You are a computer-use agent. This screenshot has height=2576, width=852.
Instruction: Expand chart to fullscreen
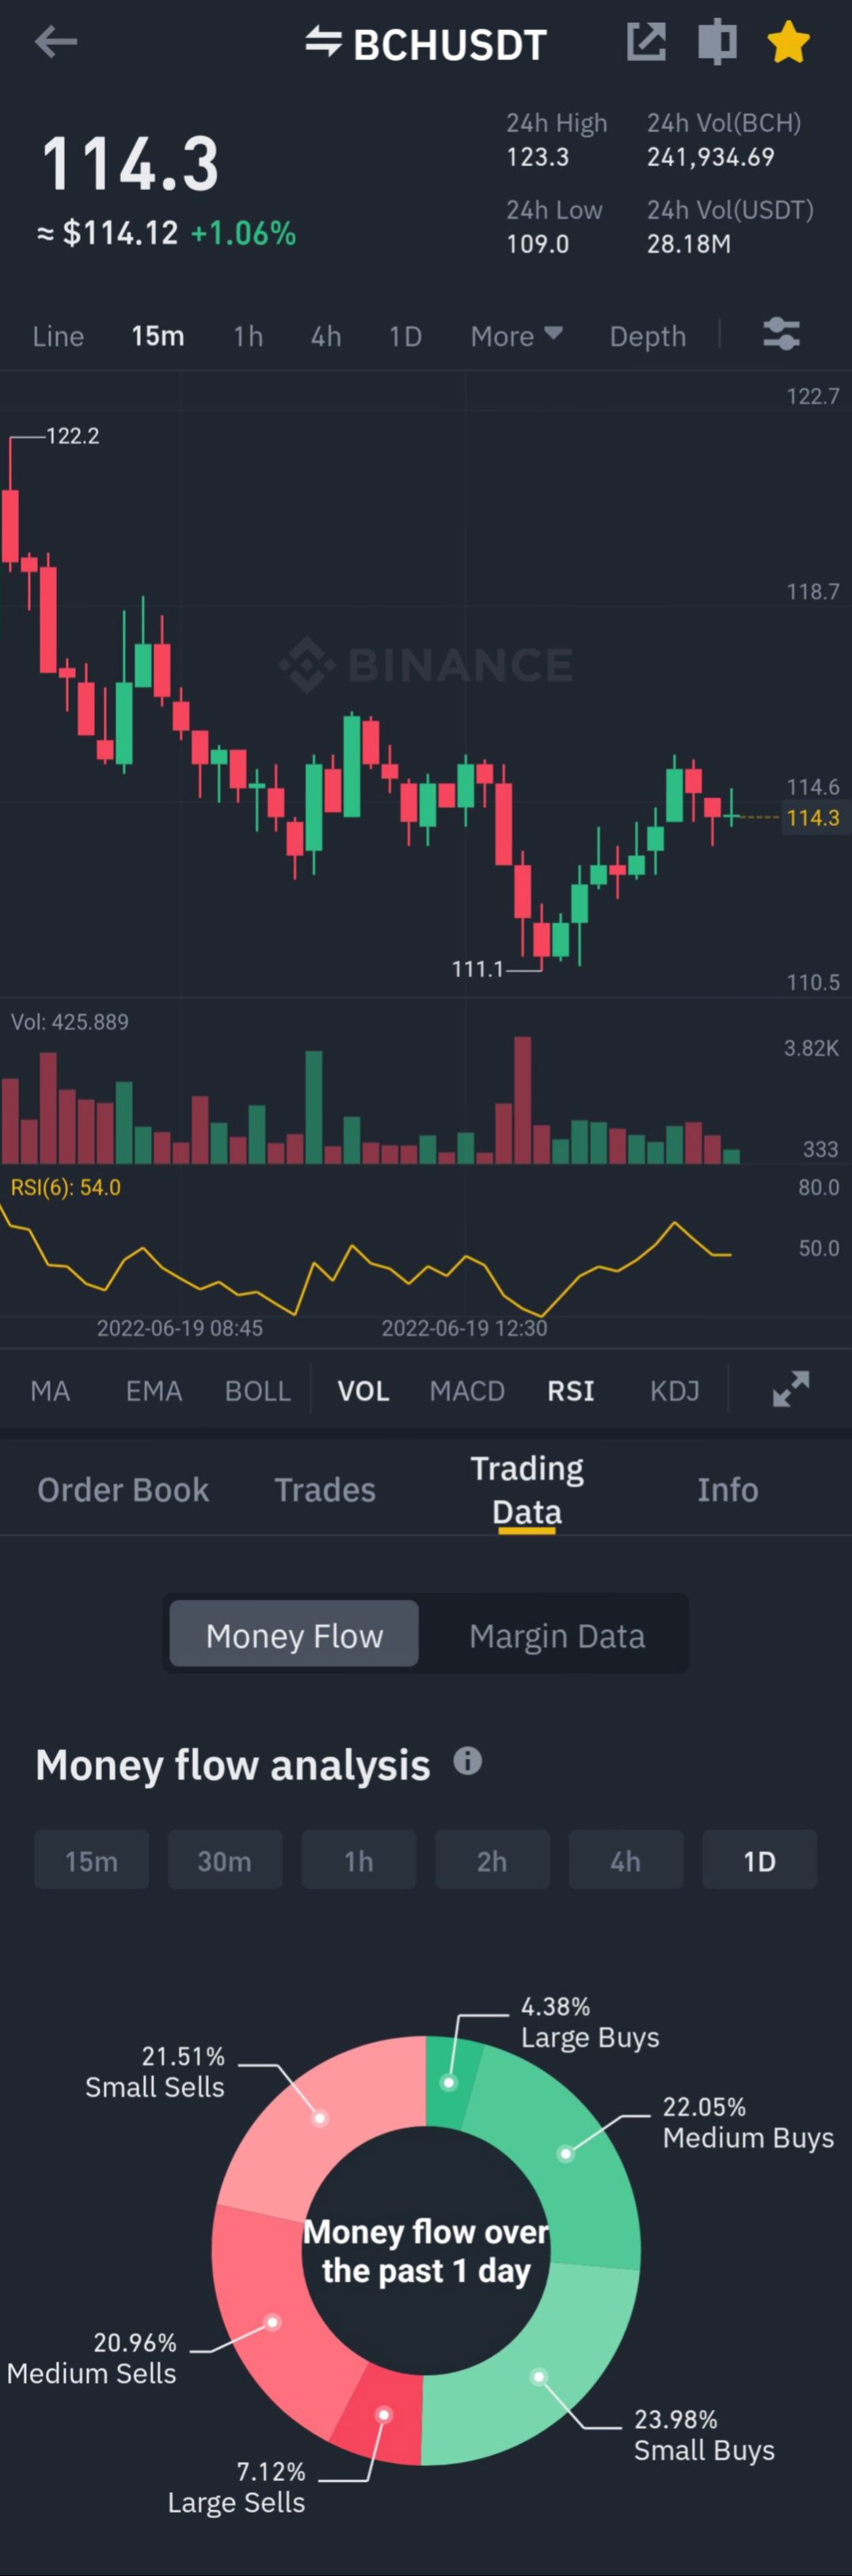(x=790, y=1389)
